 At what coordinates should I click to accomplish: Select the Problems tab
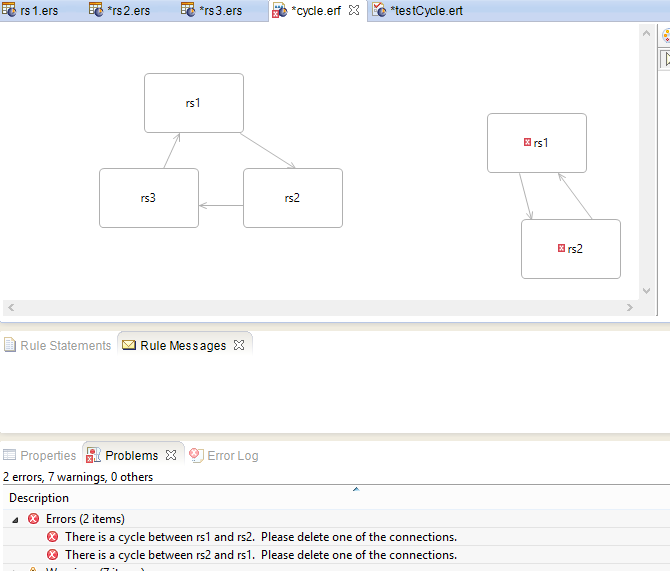pos(131,456)
